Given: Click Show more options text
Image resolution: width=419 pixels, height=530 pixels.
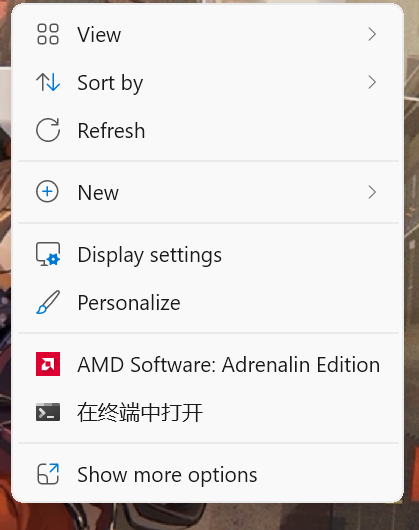Looking at the screenshot, I should (x=167, y=475).
